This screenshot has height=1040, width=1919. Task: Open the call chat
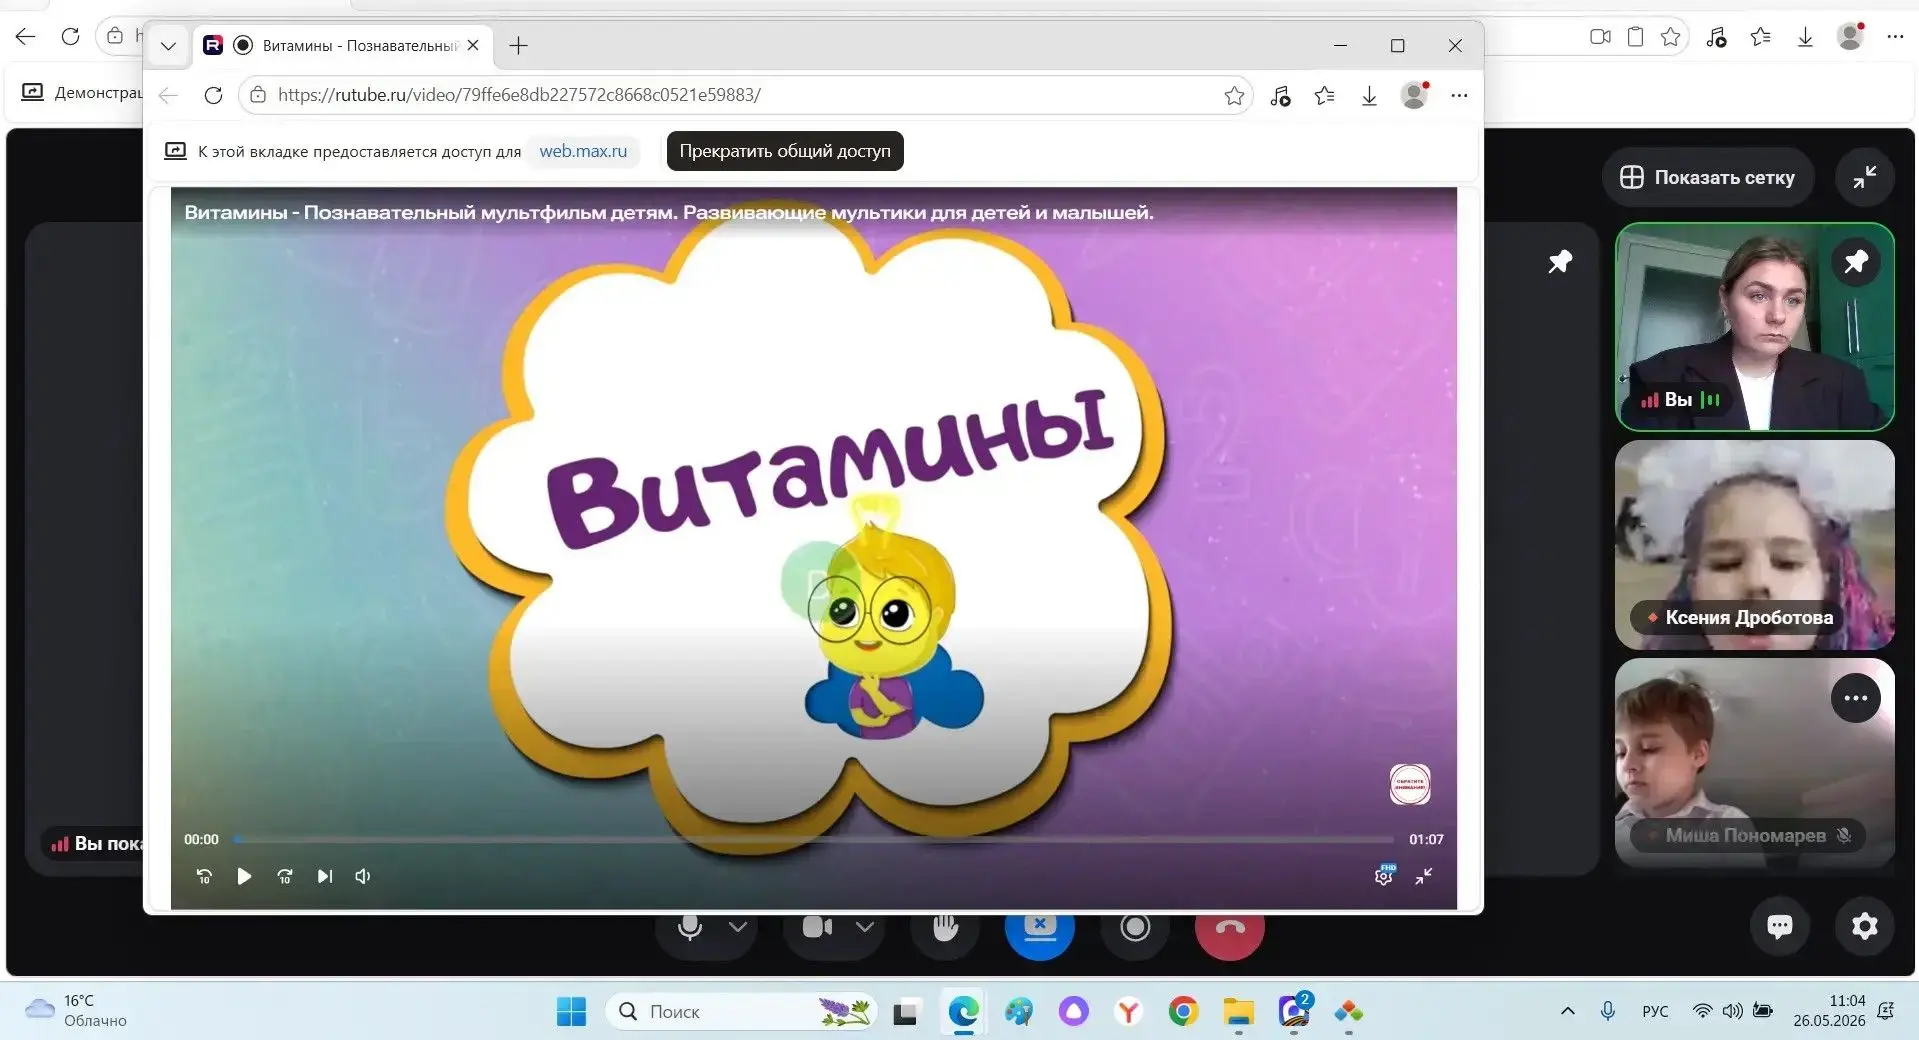click(1780, 926)
